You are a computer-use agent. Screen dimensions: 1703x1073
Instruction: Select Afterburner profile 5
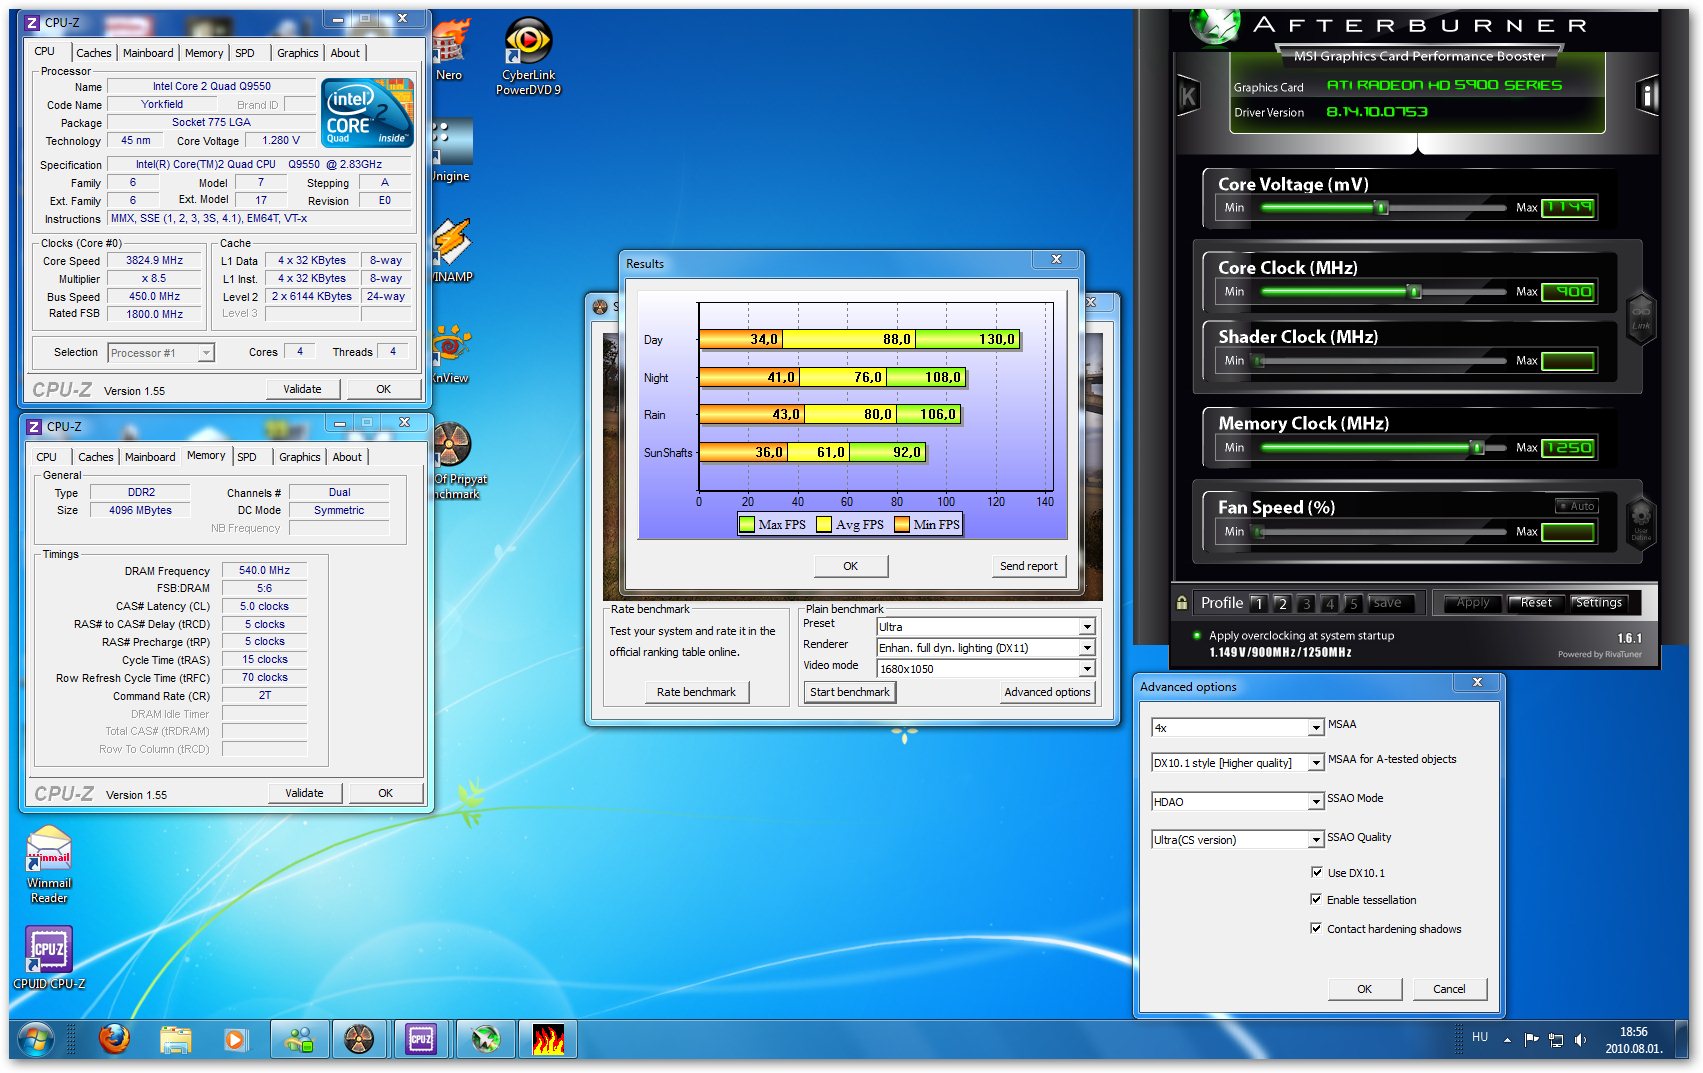coord(1353,603)
